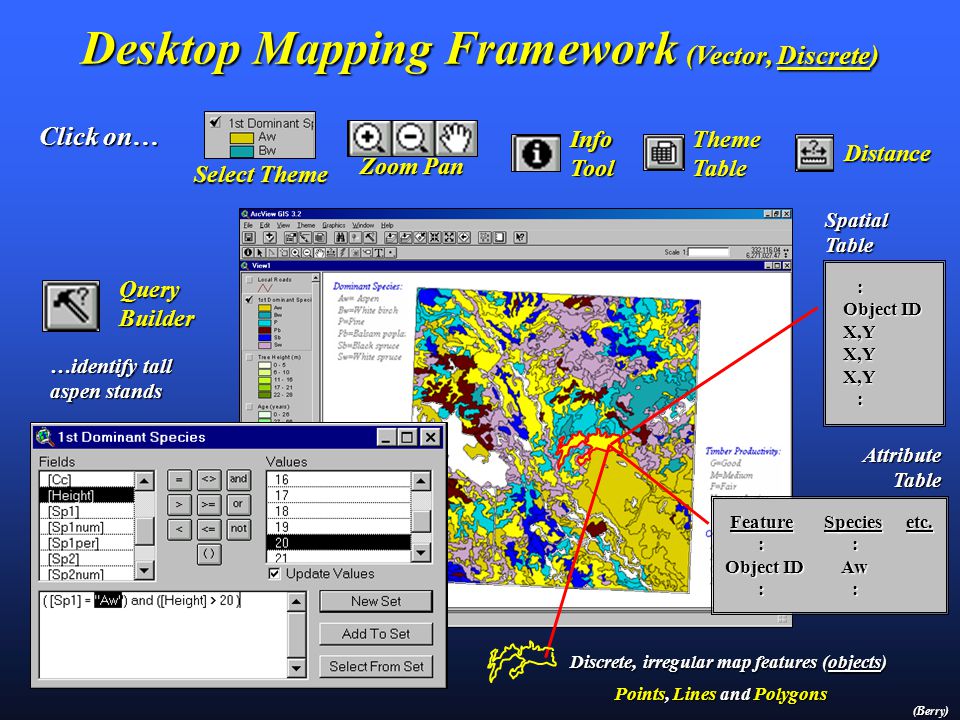Open the File menu

(x=248, y=225)
